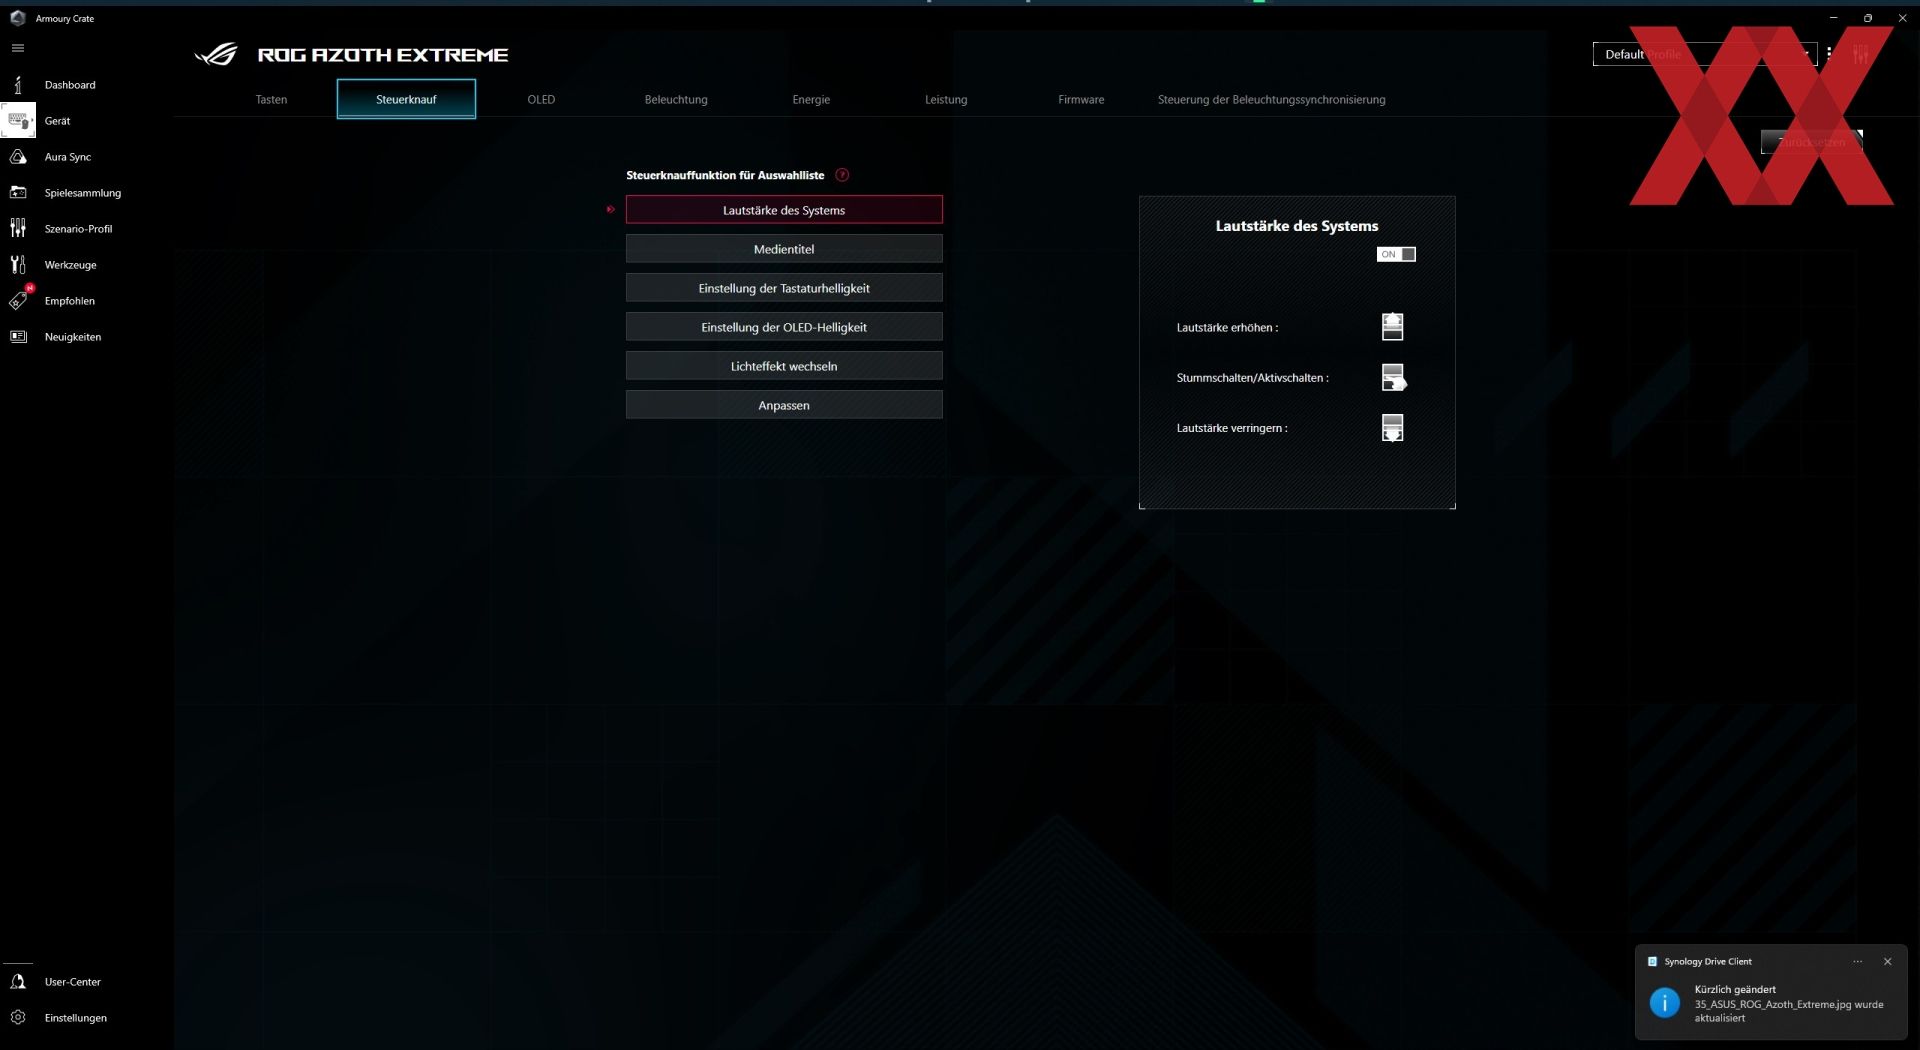Click the Stummschalten/Aktivschalten knob-press icon

pos(1393,378)
